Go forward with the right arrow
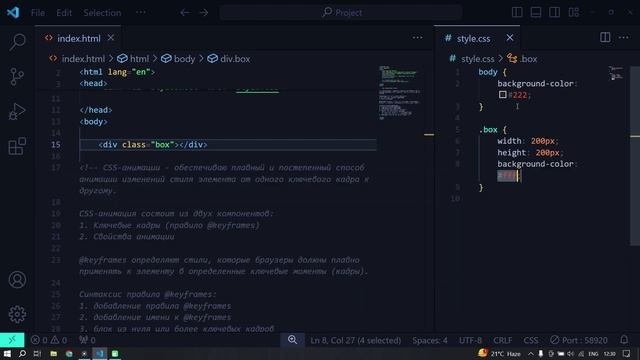 point(204,13)
